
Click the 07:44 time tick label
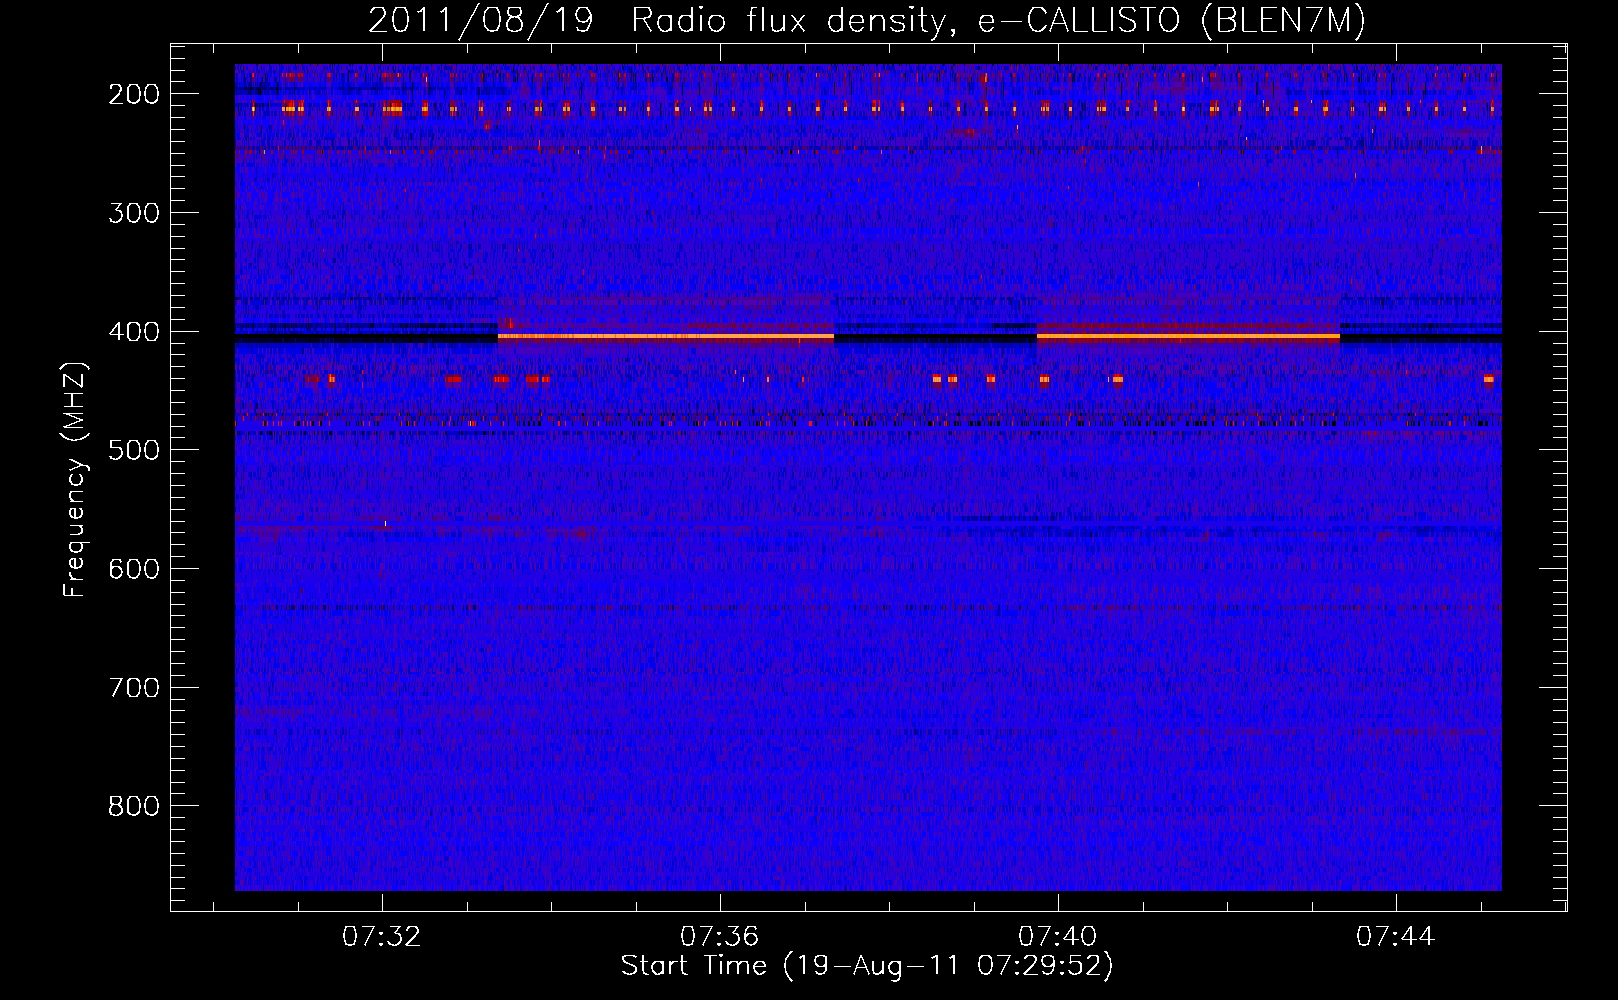[1395, 937]
